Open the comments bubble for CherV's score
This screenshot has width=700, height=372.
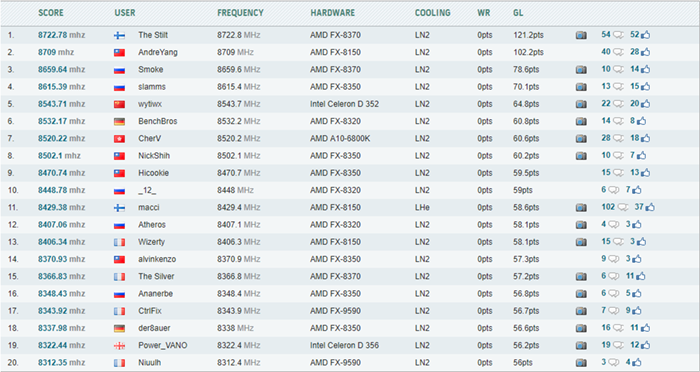coord(618,138)
